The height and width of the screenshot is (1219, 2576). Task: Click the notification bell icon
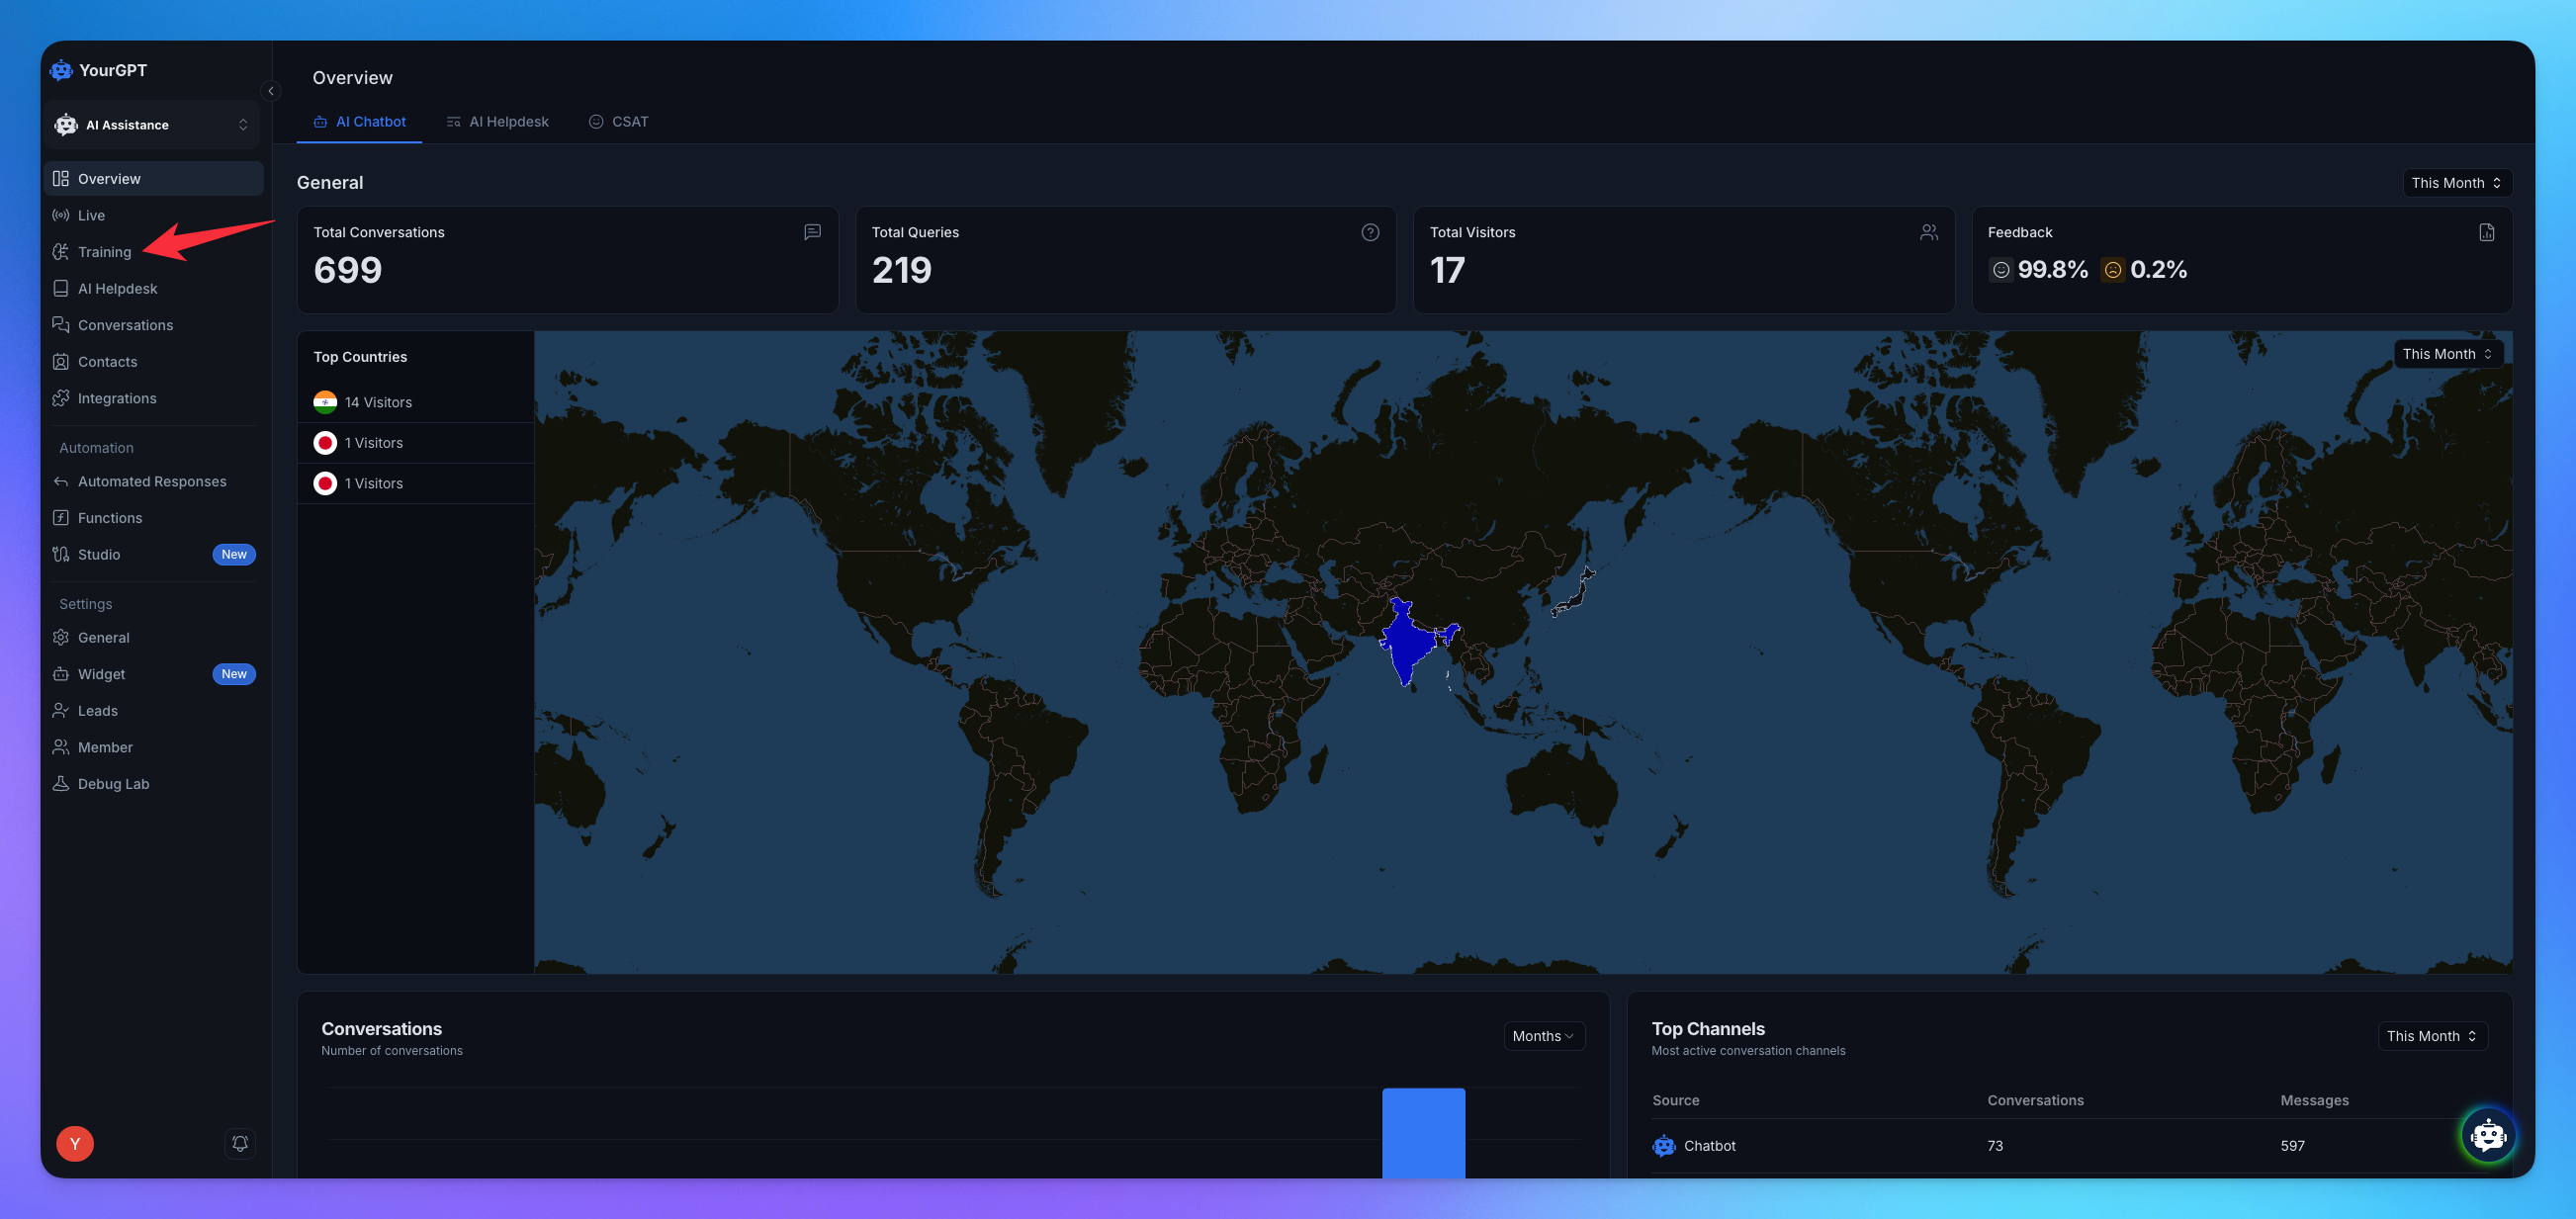pyautogui.click(x=240, y=1143)
